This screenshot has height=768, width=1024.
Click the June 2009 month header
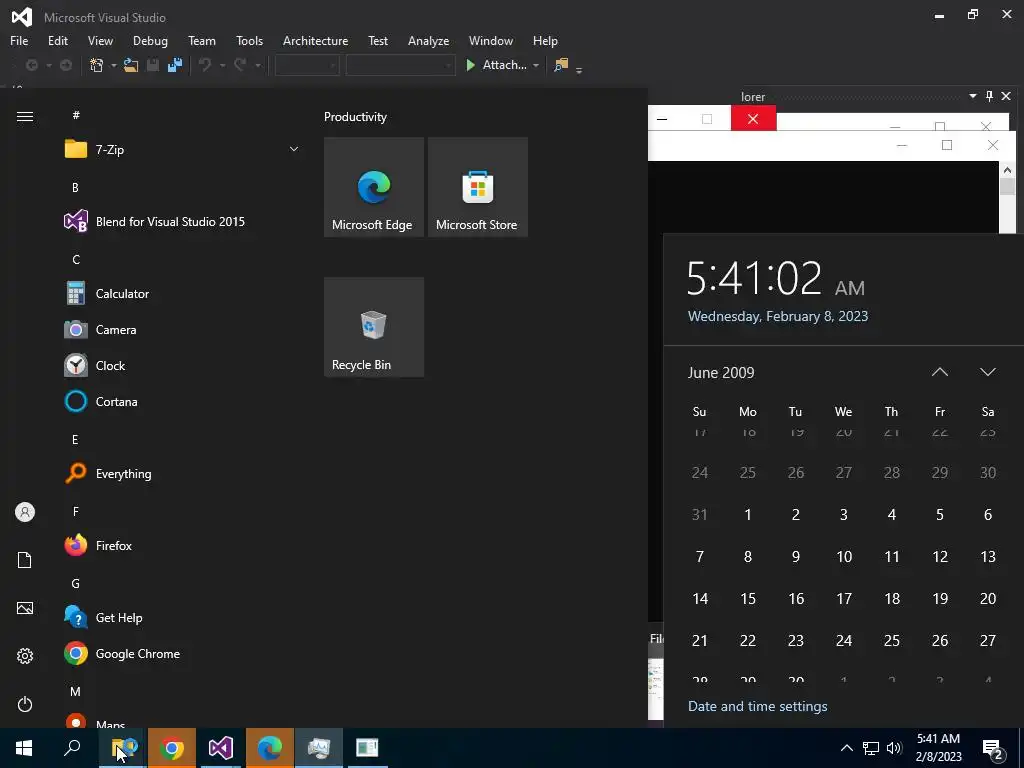721,372
